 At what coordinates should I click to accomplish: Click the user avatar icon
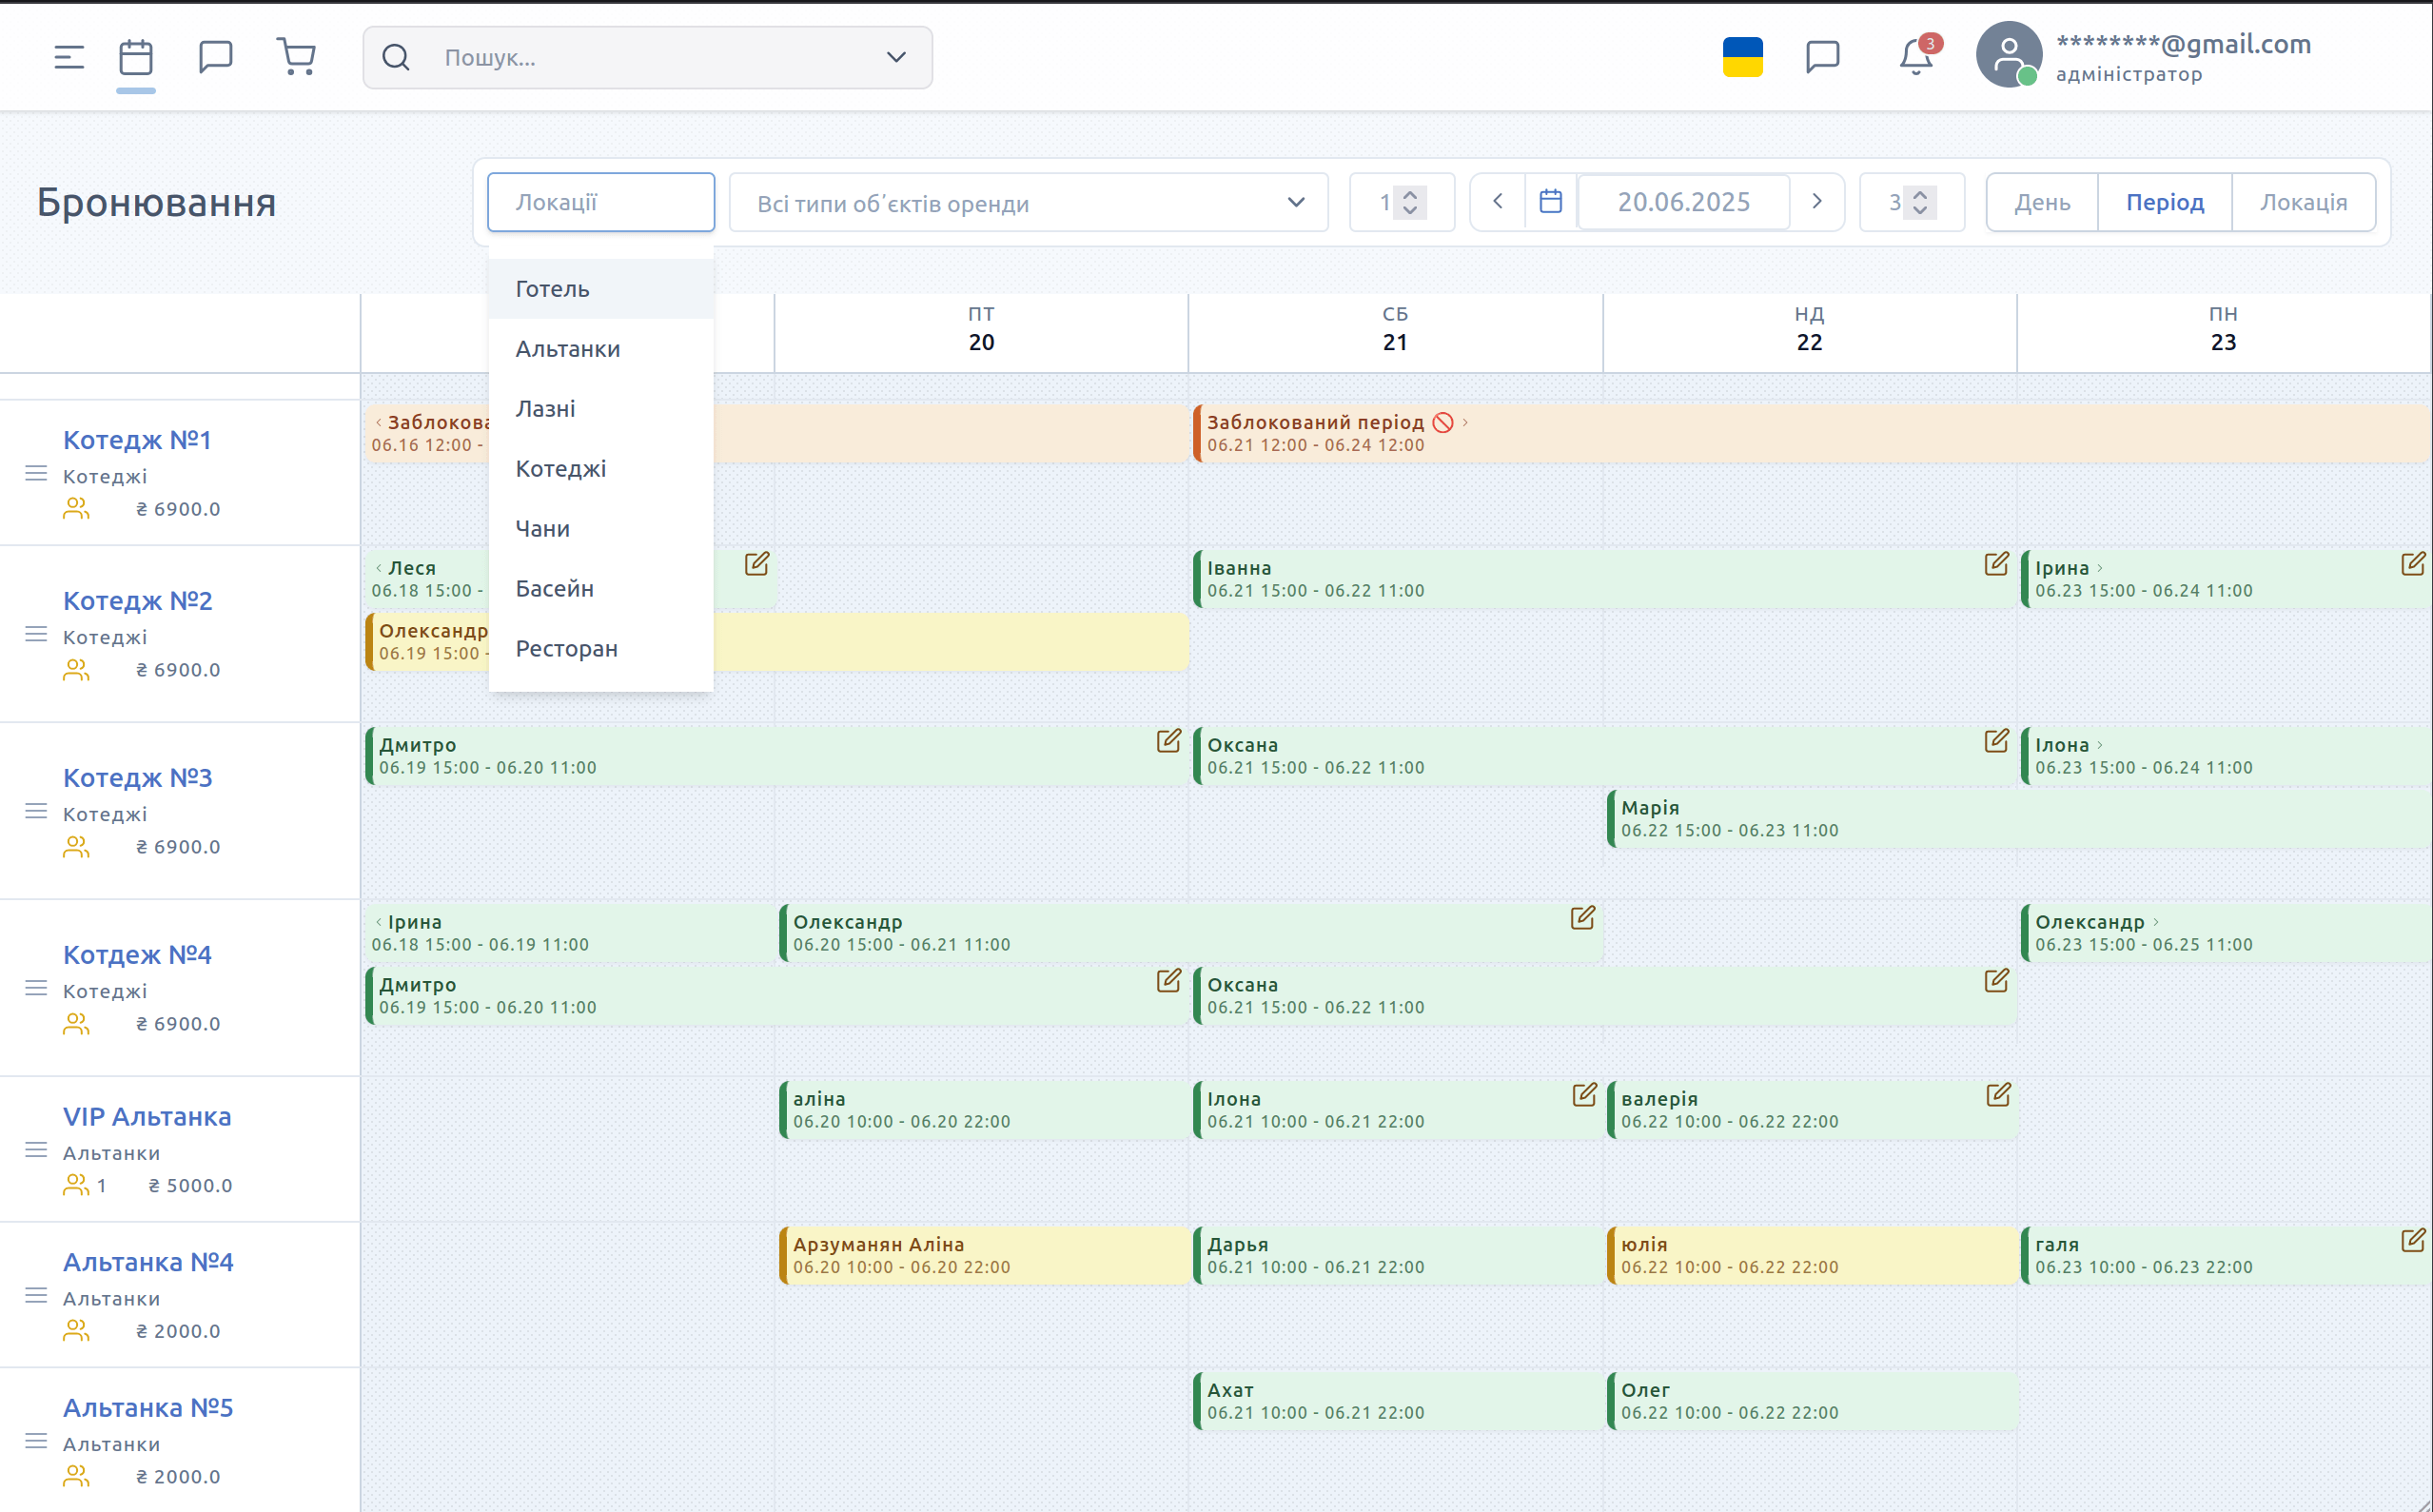coord(2008,55)
